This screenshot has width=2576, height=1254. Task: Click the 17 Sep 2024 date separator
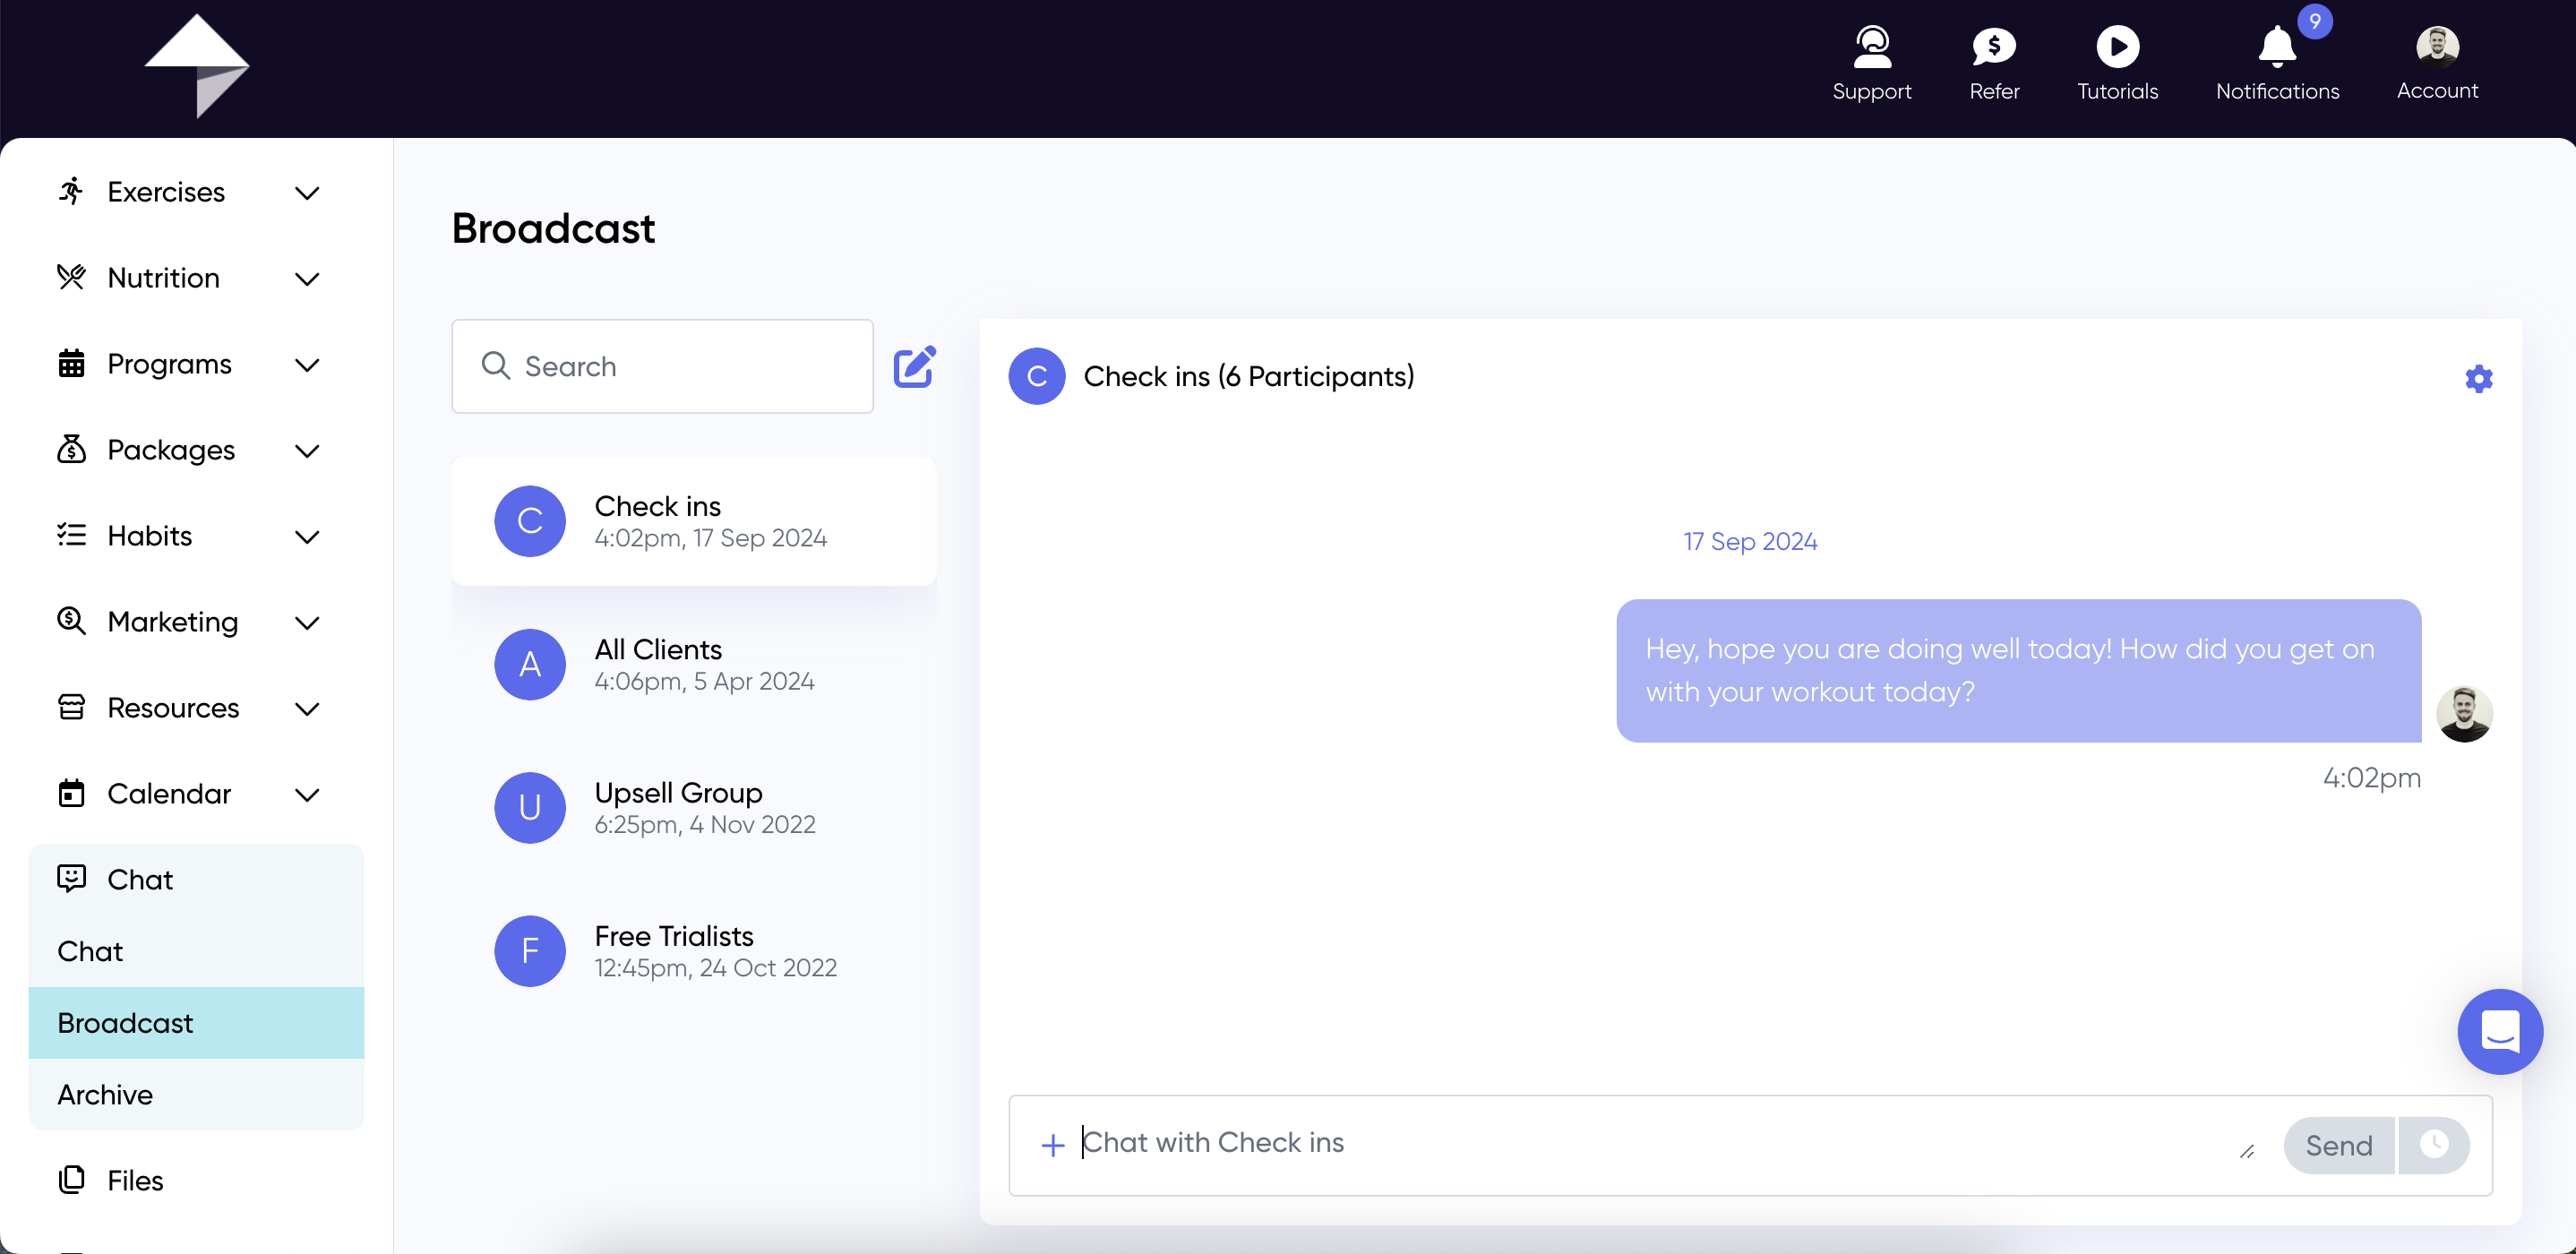1749,541
